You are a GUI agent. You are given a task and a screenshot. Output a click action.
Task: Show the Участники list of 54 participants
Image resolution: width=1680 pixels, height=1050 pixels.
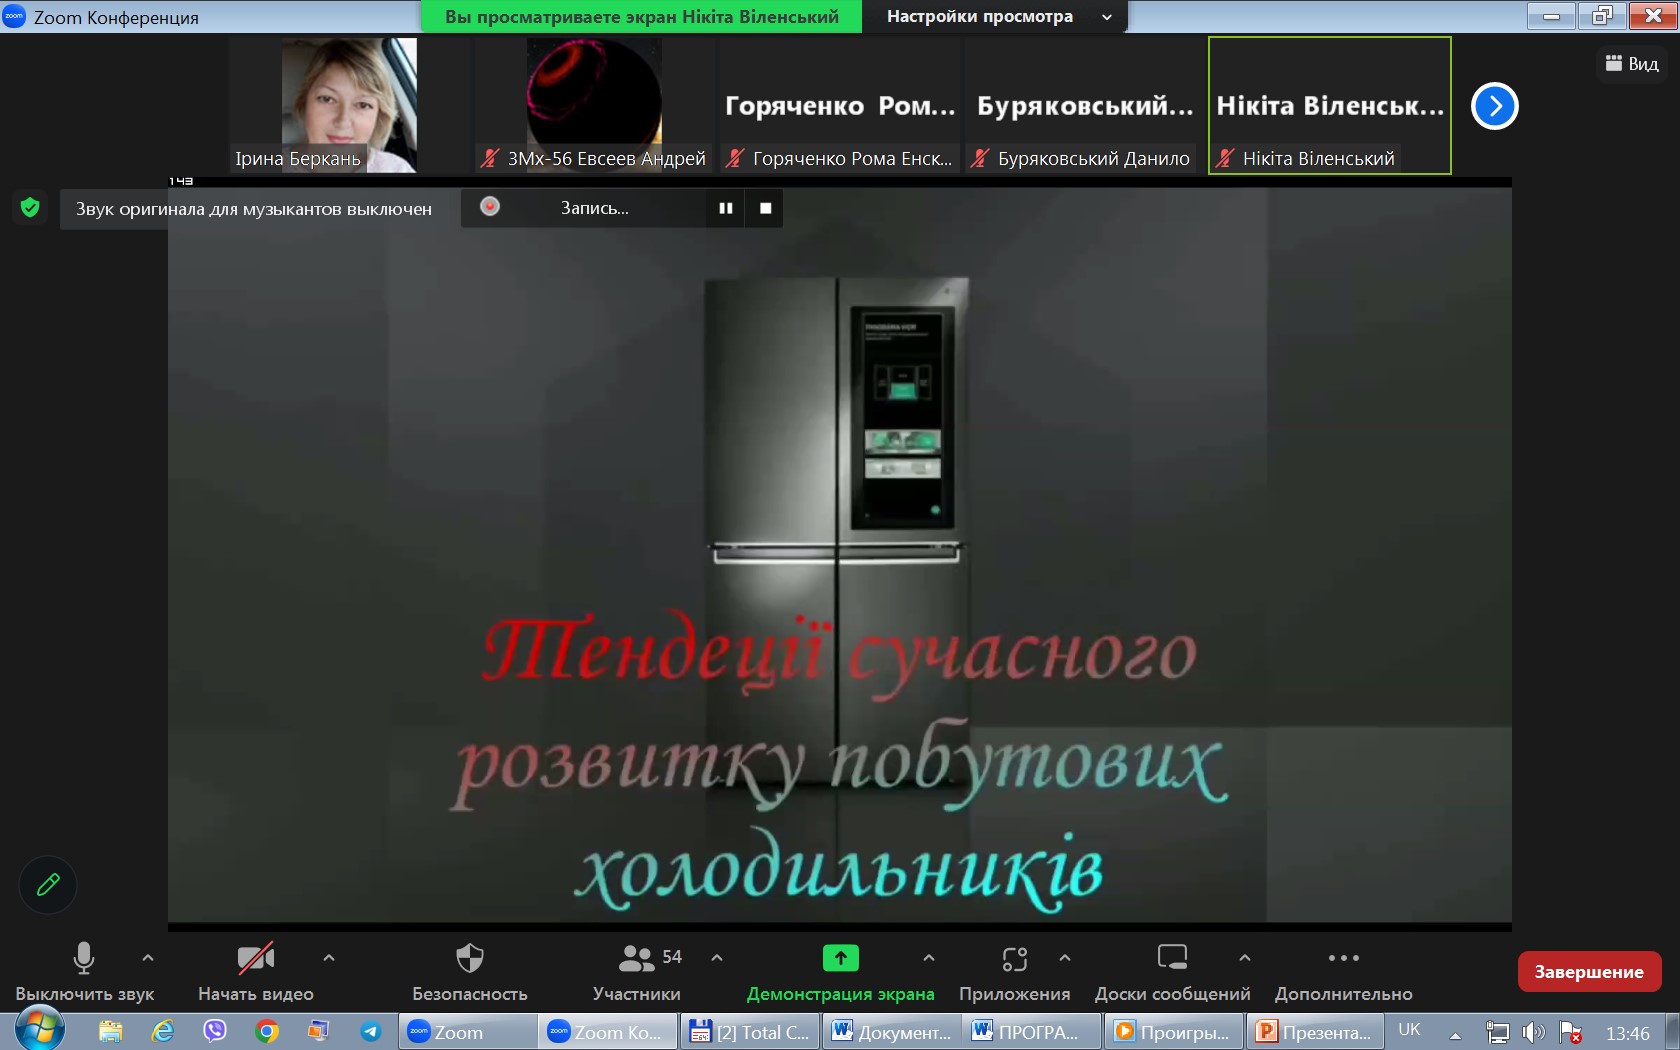click(x=637, y=971)
